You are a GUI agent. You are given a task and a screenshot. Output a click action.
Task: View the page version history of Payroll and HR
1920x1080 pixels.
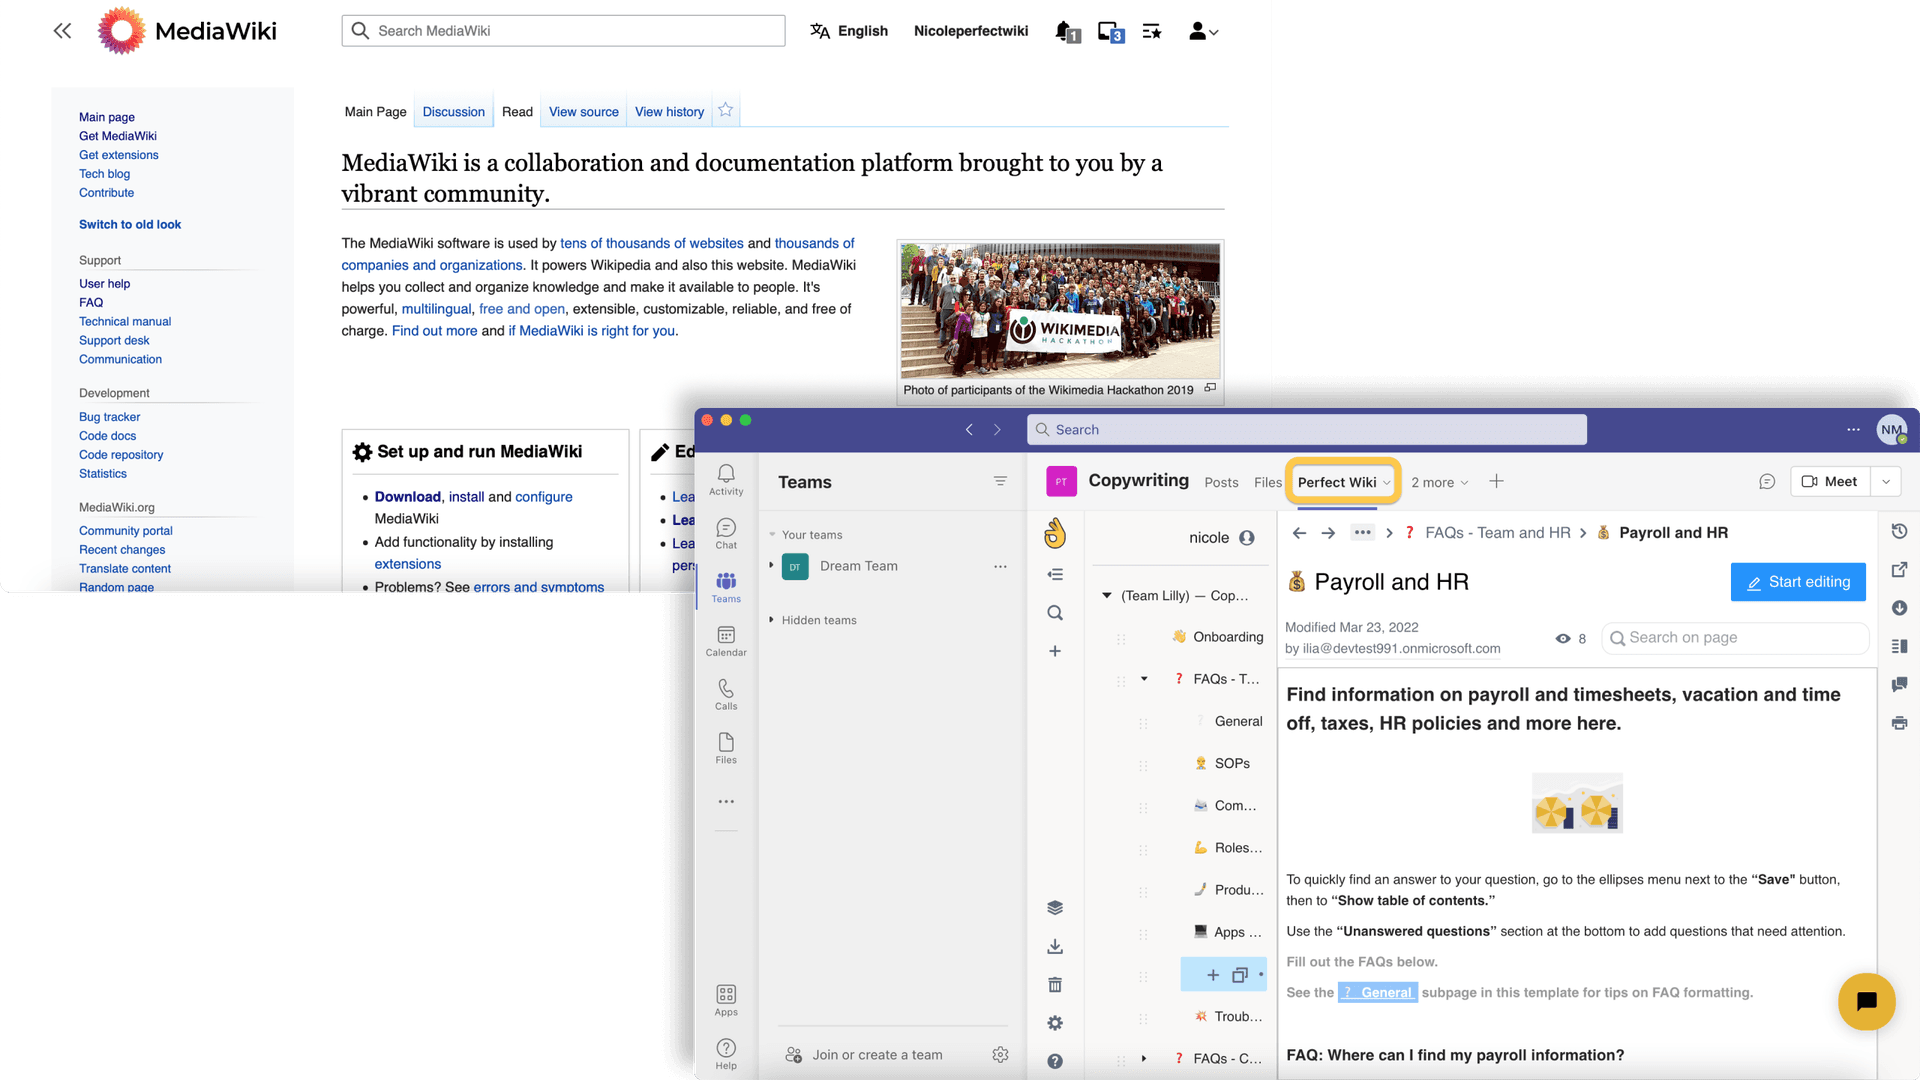pos(1899,531)
